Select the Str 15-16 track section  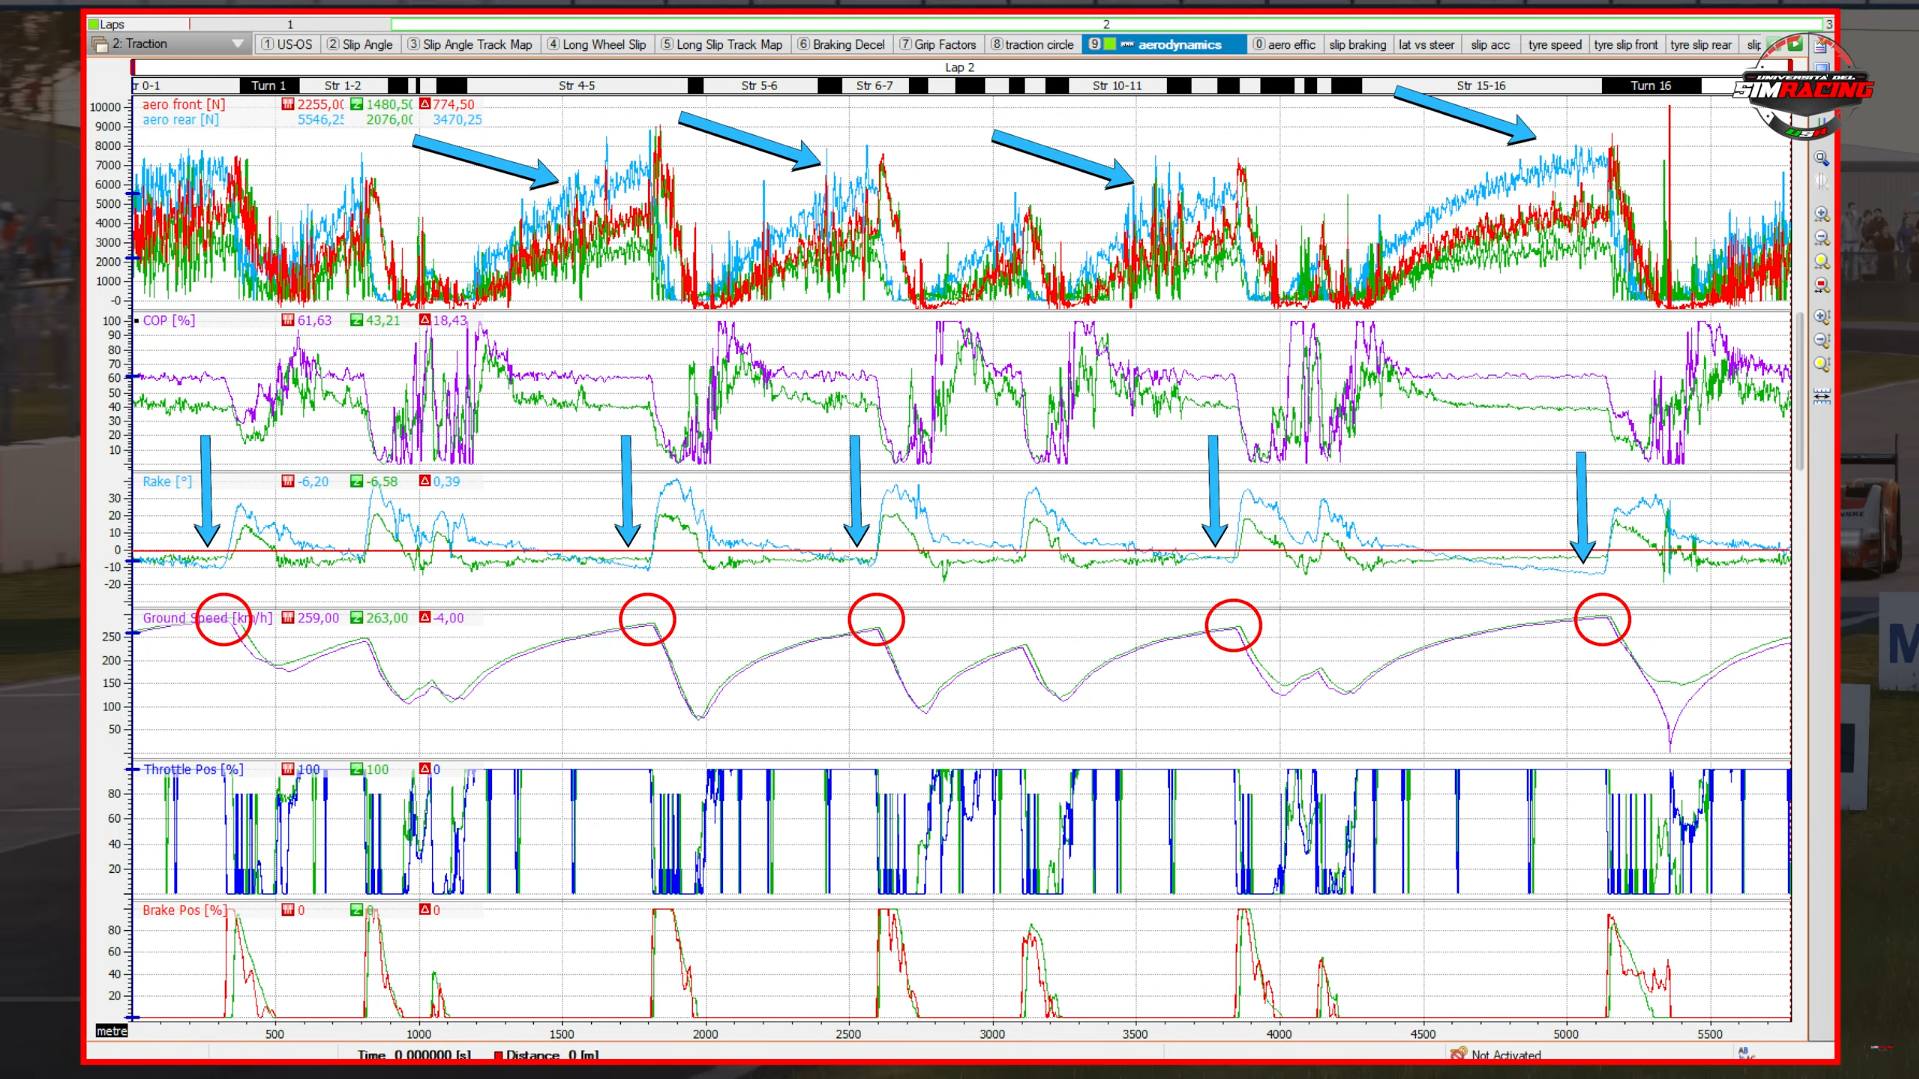tap(1480, 86)
